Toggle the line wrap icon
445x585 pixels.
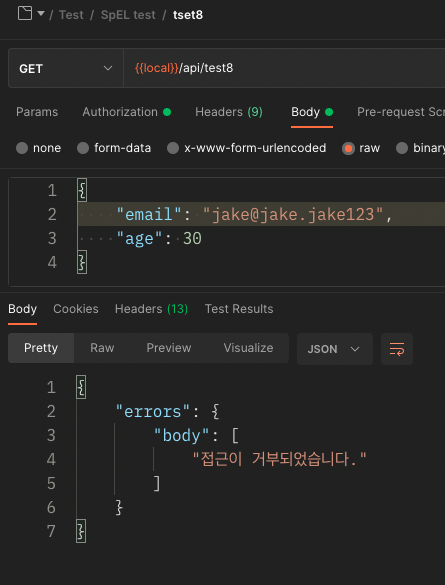[397, 349]
